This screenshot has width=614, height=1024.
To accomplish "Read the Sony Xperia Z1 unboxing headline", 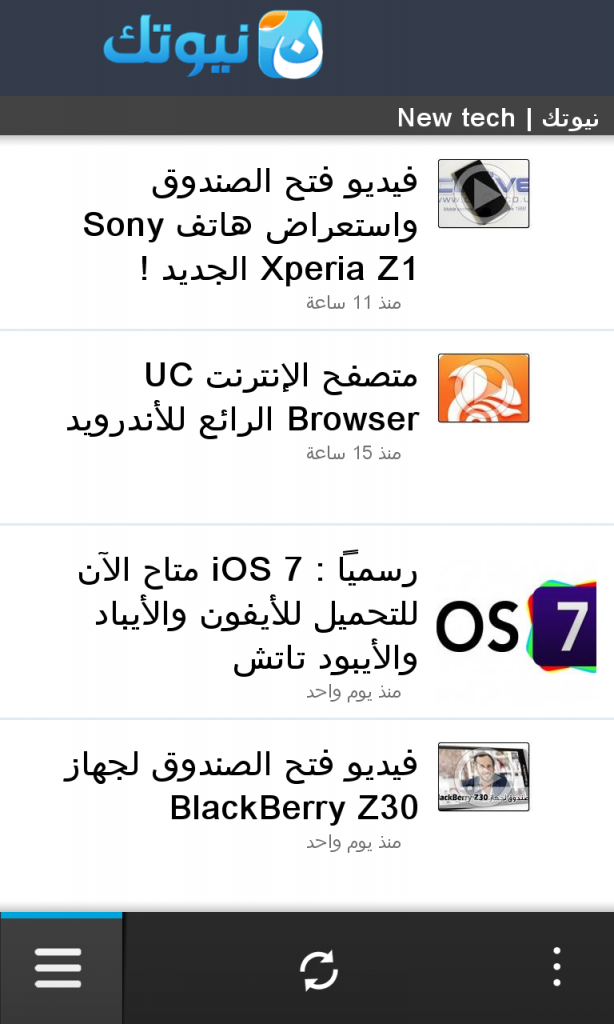I will click(250, 225).
